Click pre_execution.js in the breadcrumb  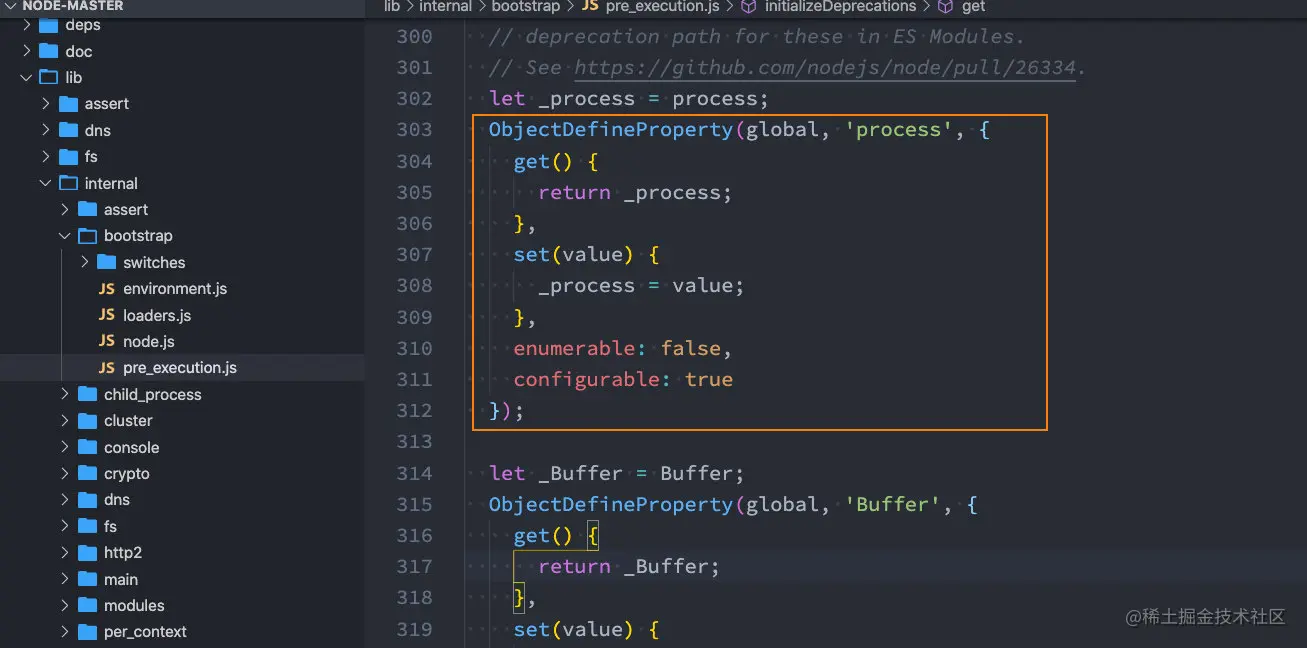pos(663,6)
